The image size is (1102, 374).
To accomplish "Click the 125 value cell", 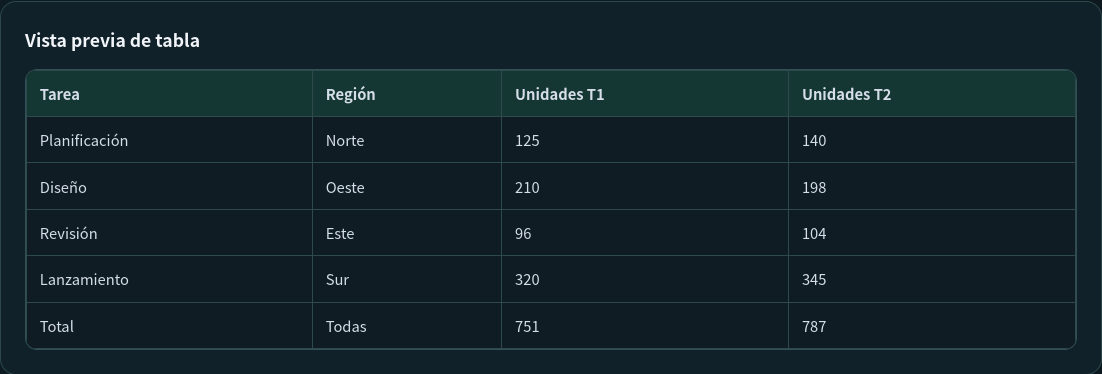I will [x=645, y=140].
